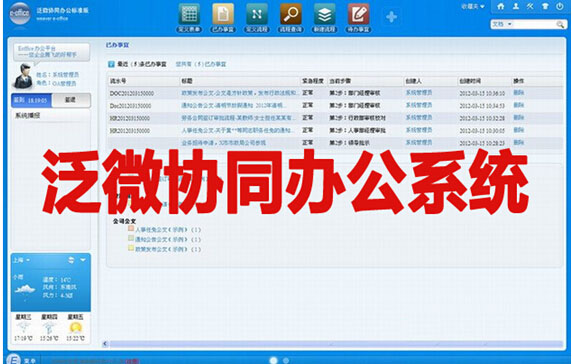Open the 待办事宜 pencil icon
This screenshot has width=572, height=364.
pyautogui.click(x=359, y=15)
